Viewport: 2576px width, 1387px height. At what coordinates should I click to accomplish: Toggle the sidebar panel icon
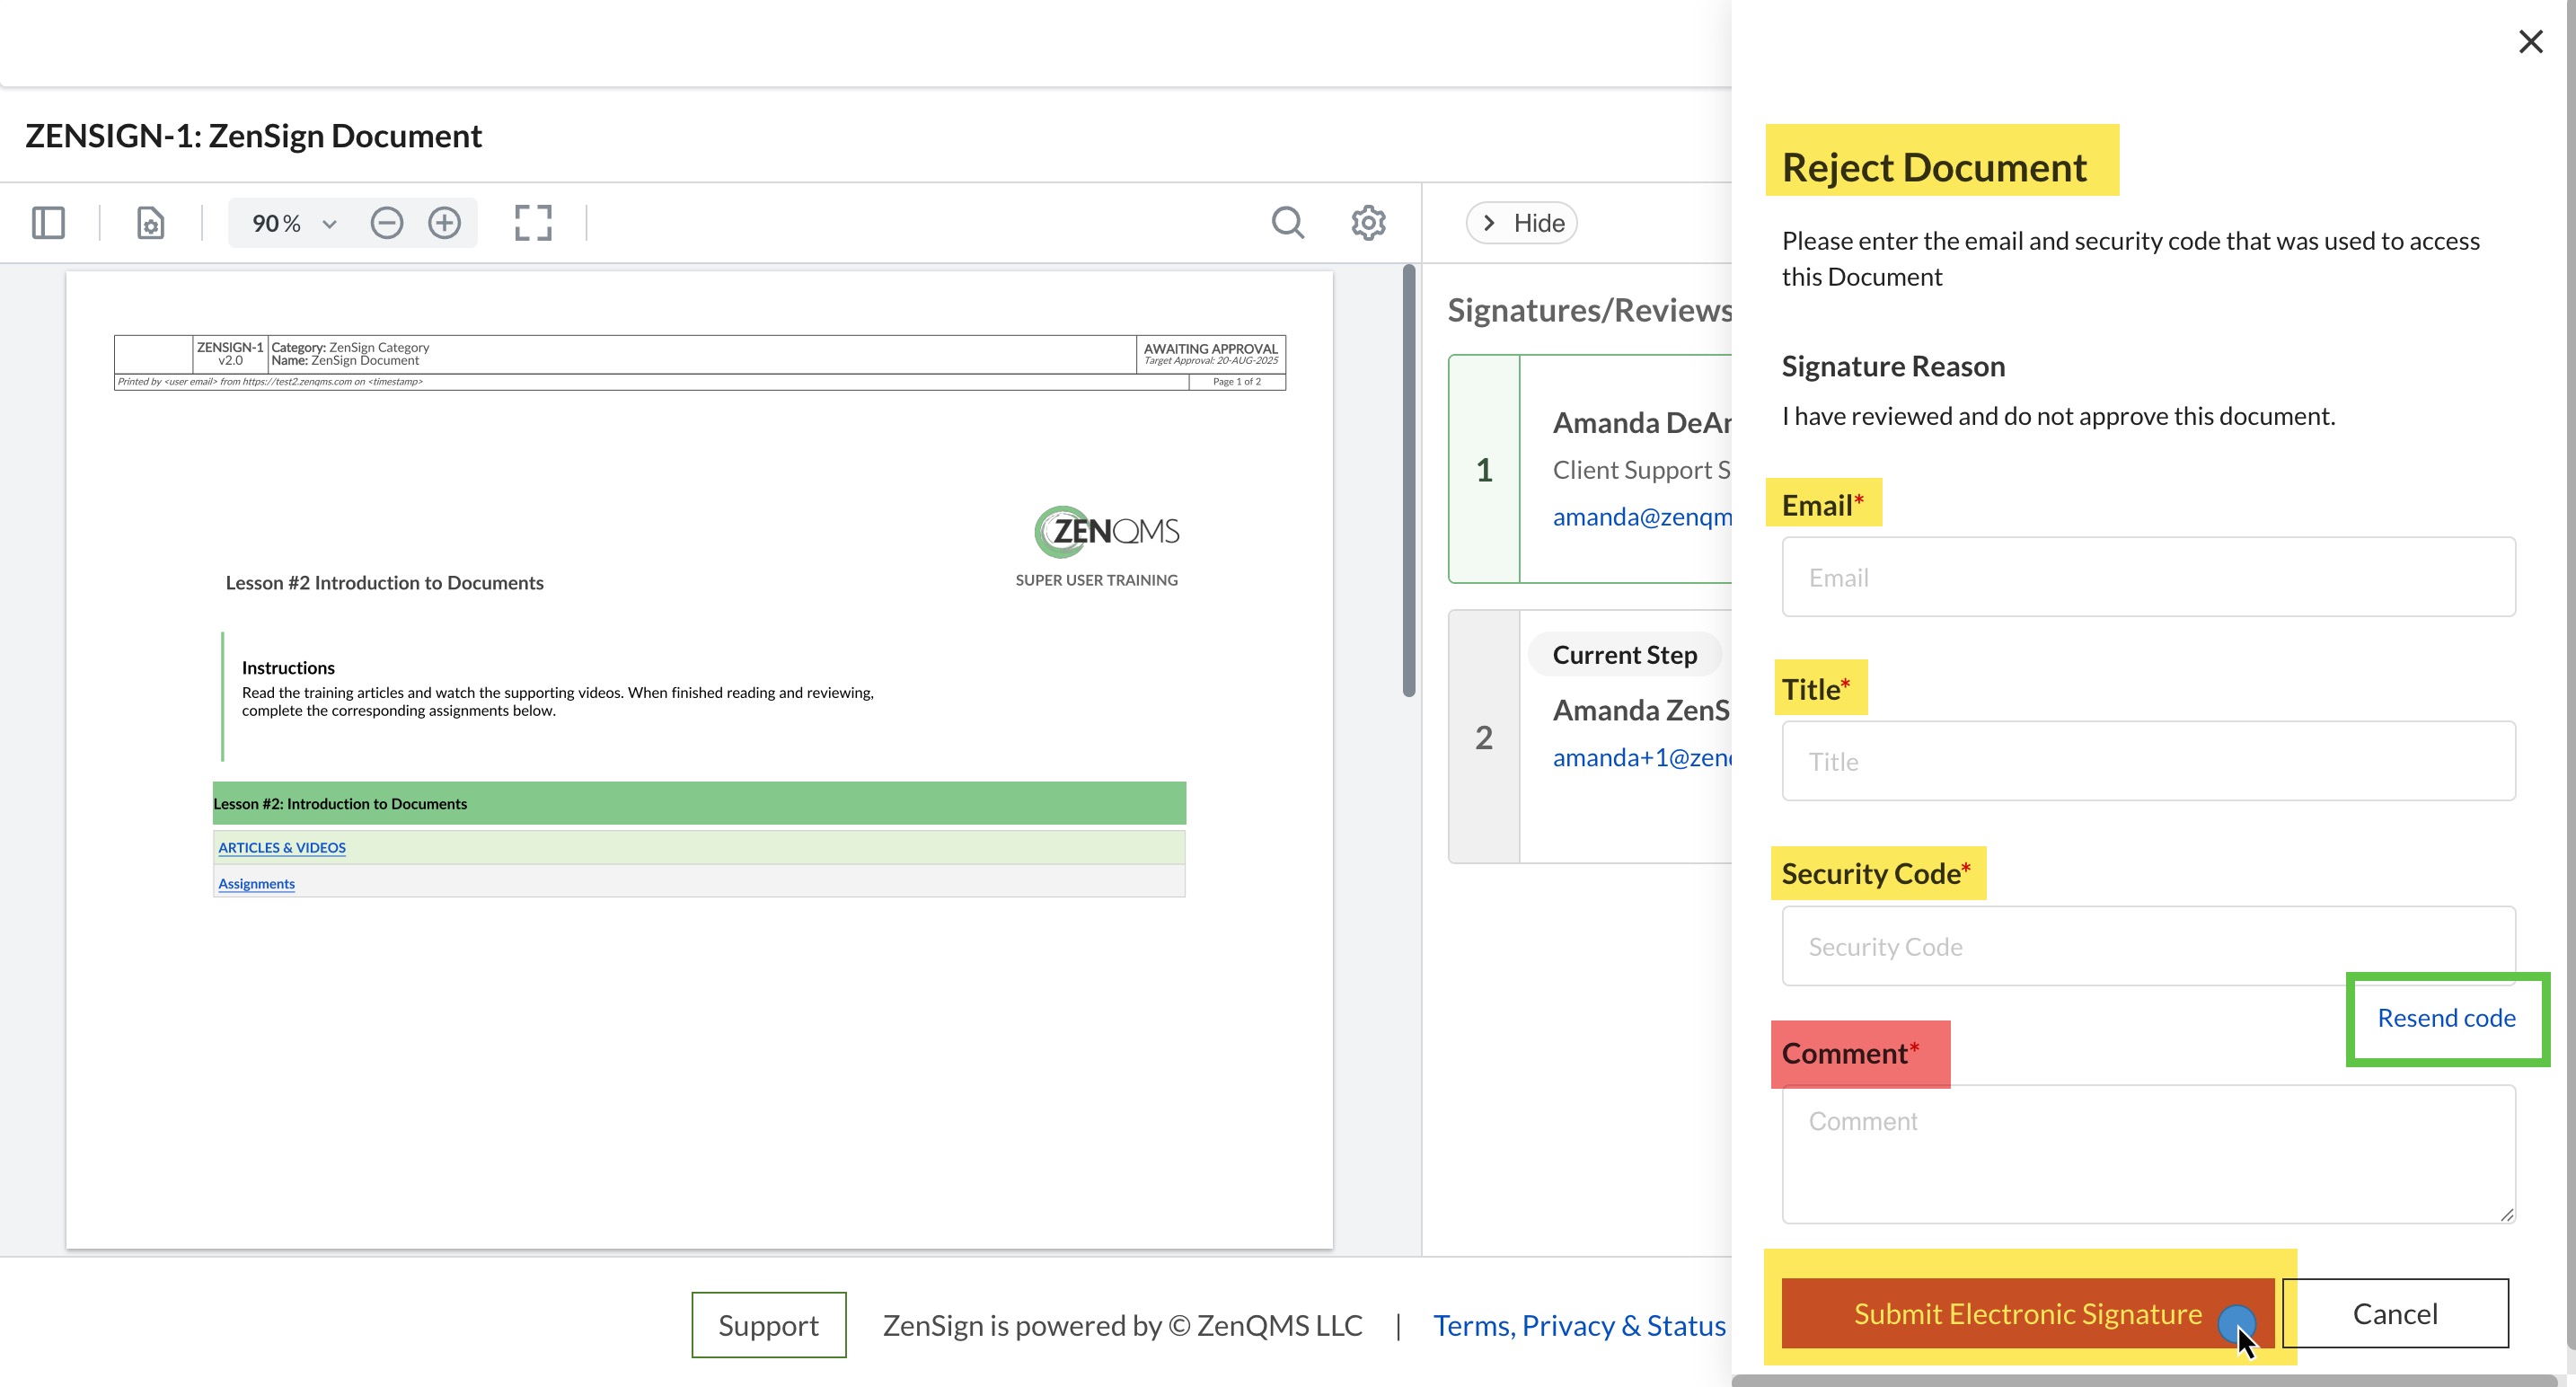coord(48,222)
